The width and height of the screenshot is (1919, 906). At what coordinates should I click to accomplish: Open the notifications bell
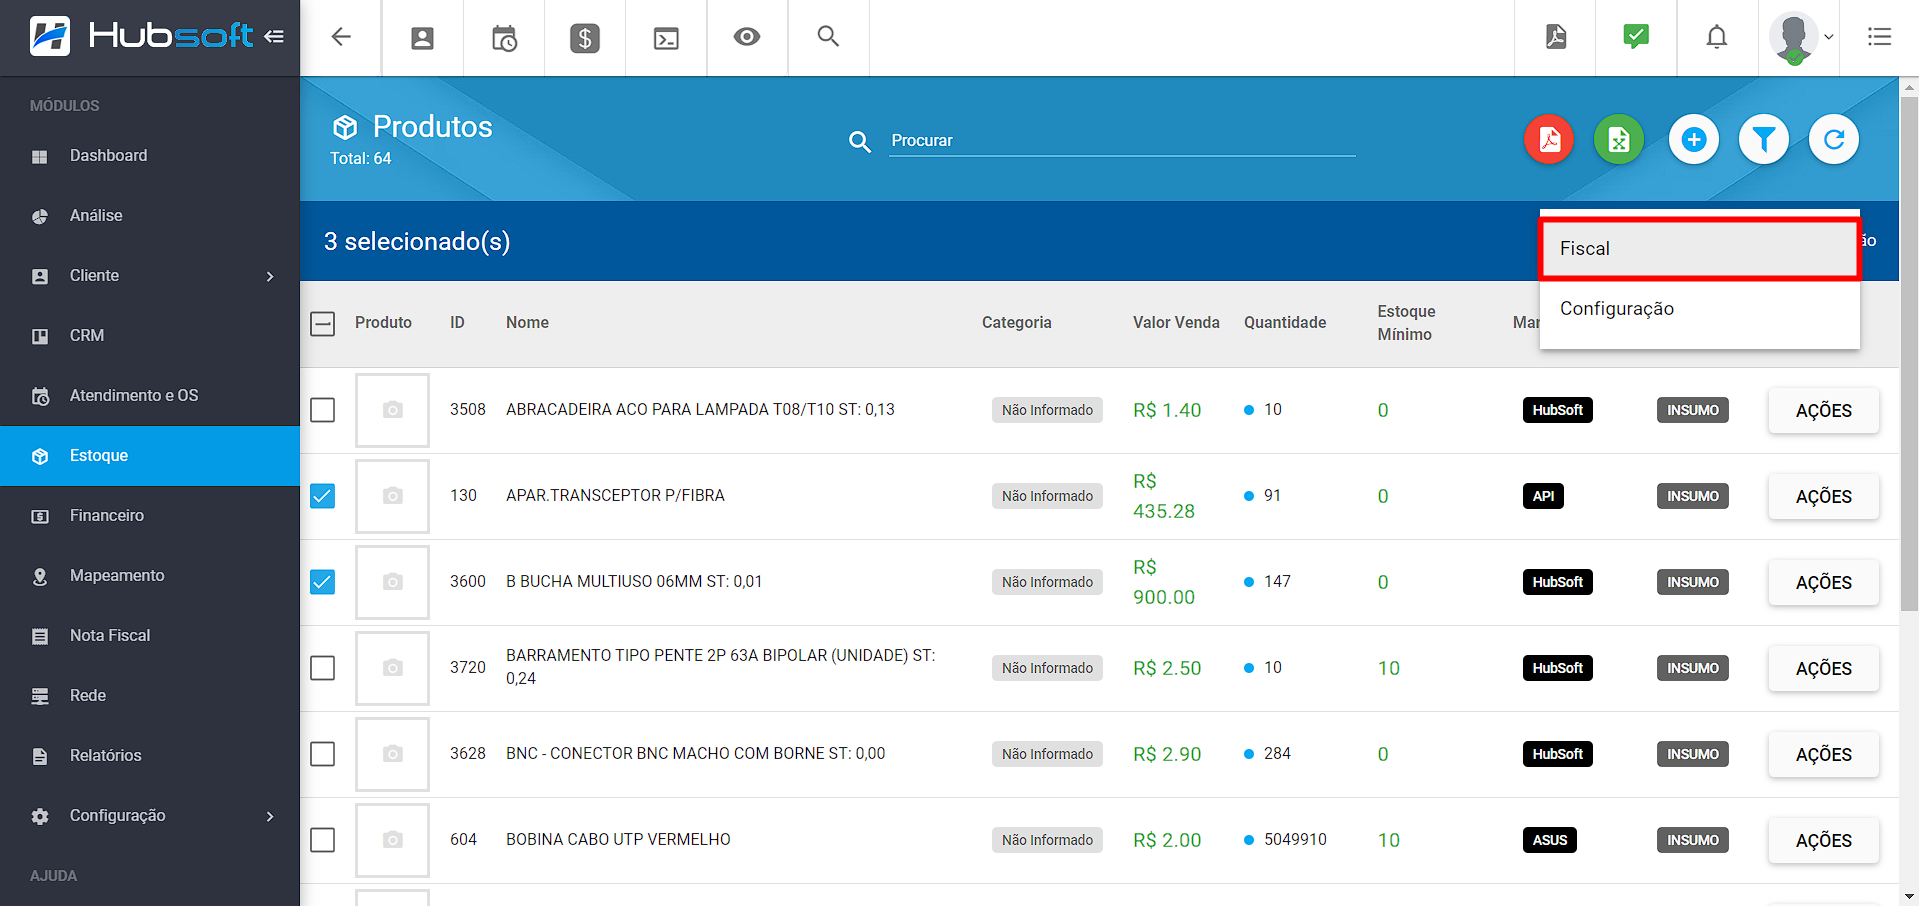(1717, 37)
